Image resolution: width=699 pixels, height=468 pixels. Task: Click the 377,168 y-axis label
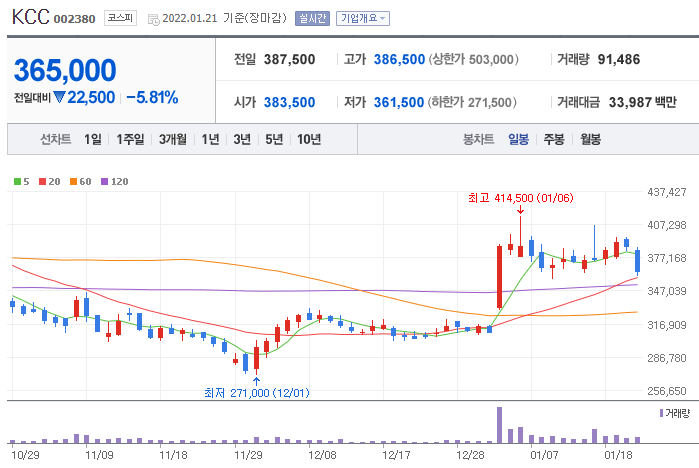pyautogui.click(x=667, y=258)
